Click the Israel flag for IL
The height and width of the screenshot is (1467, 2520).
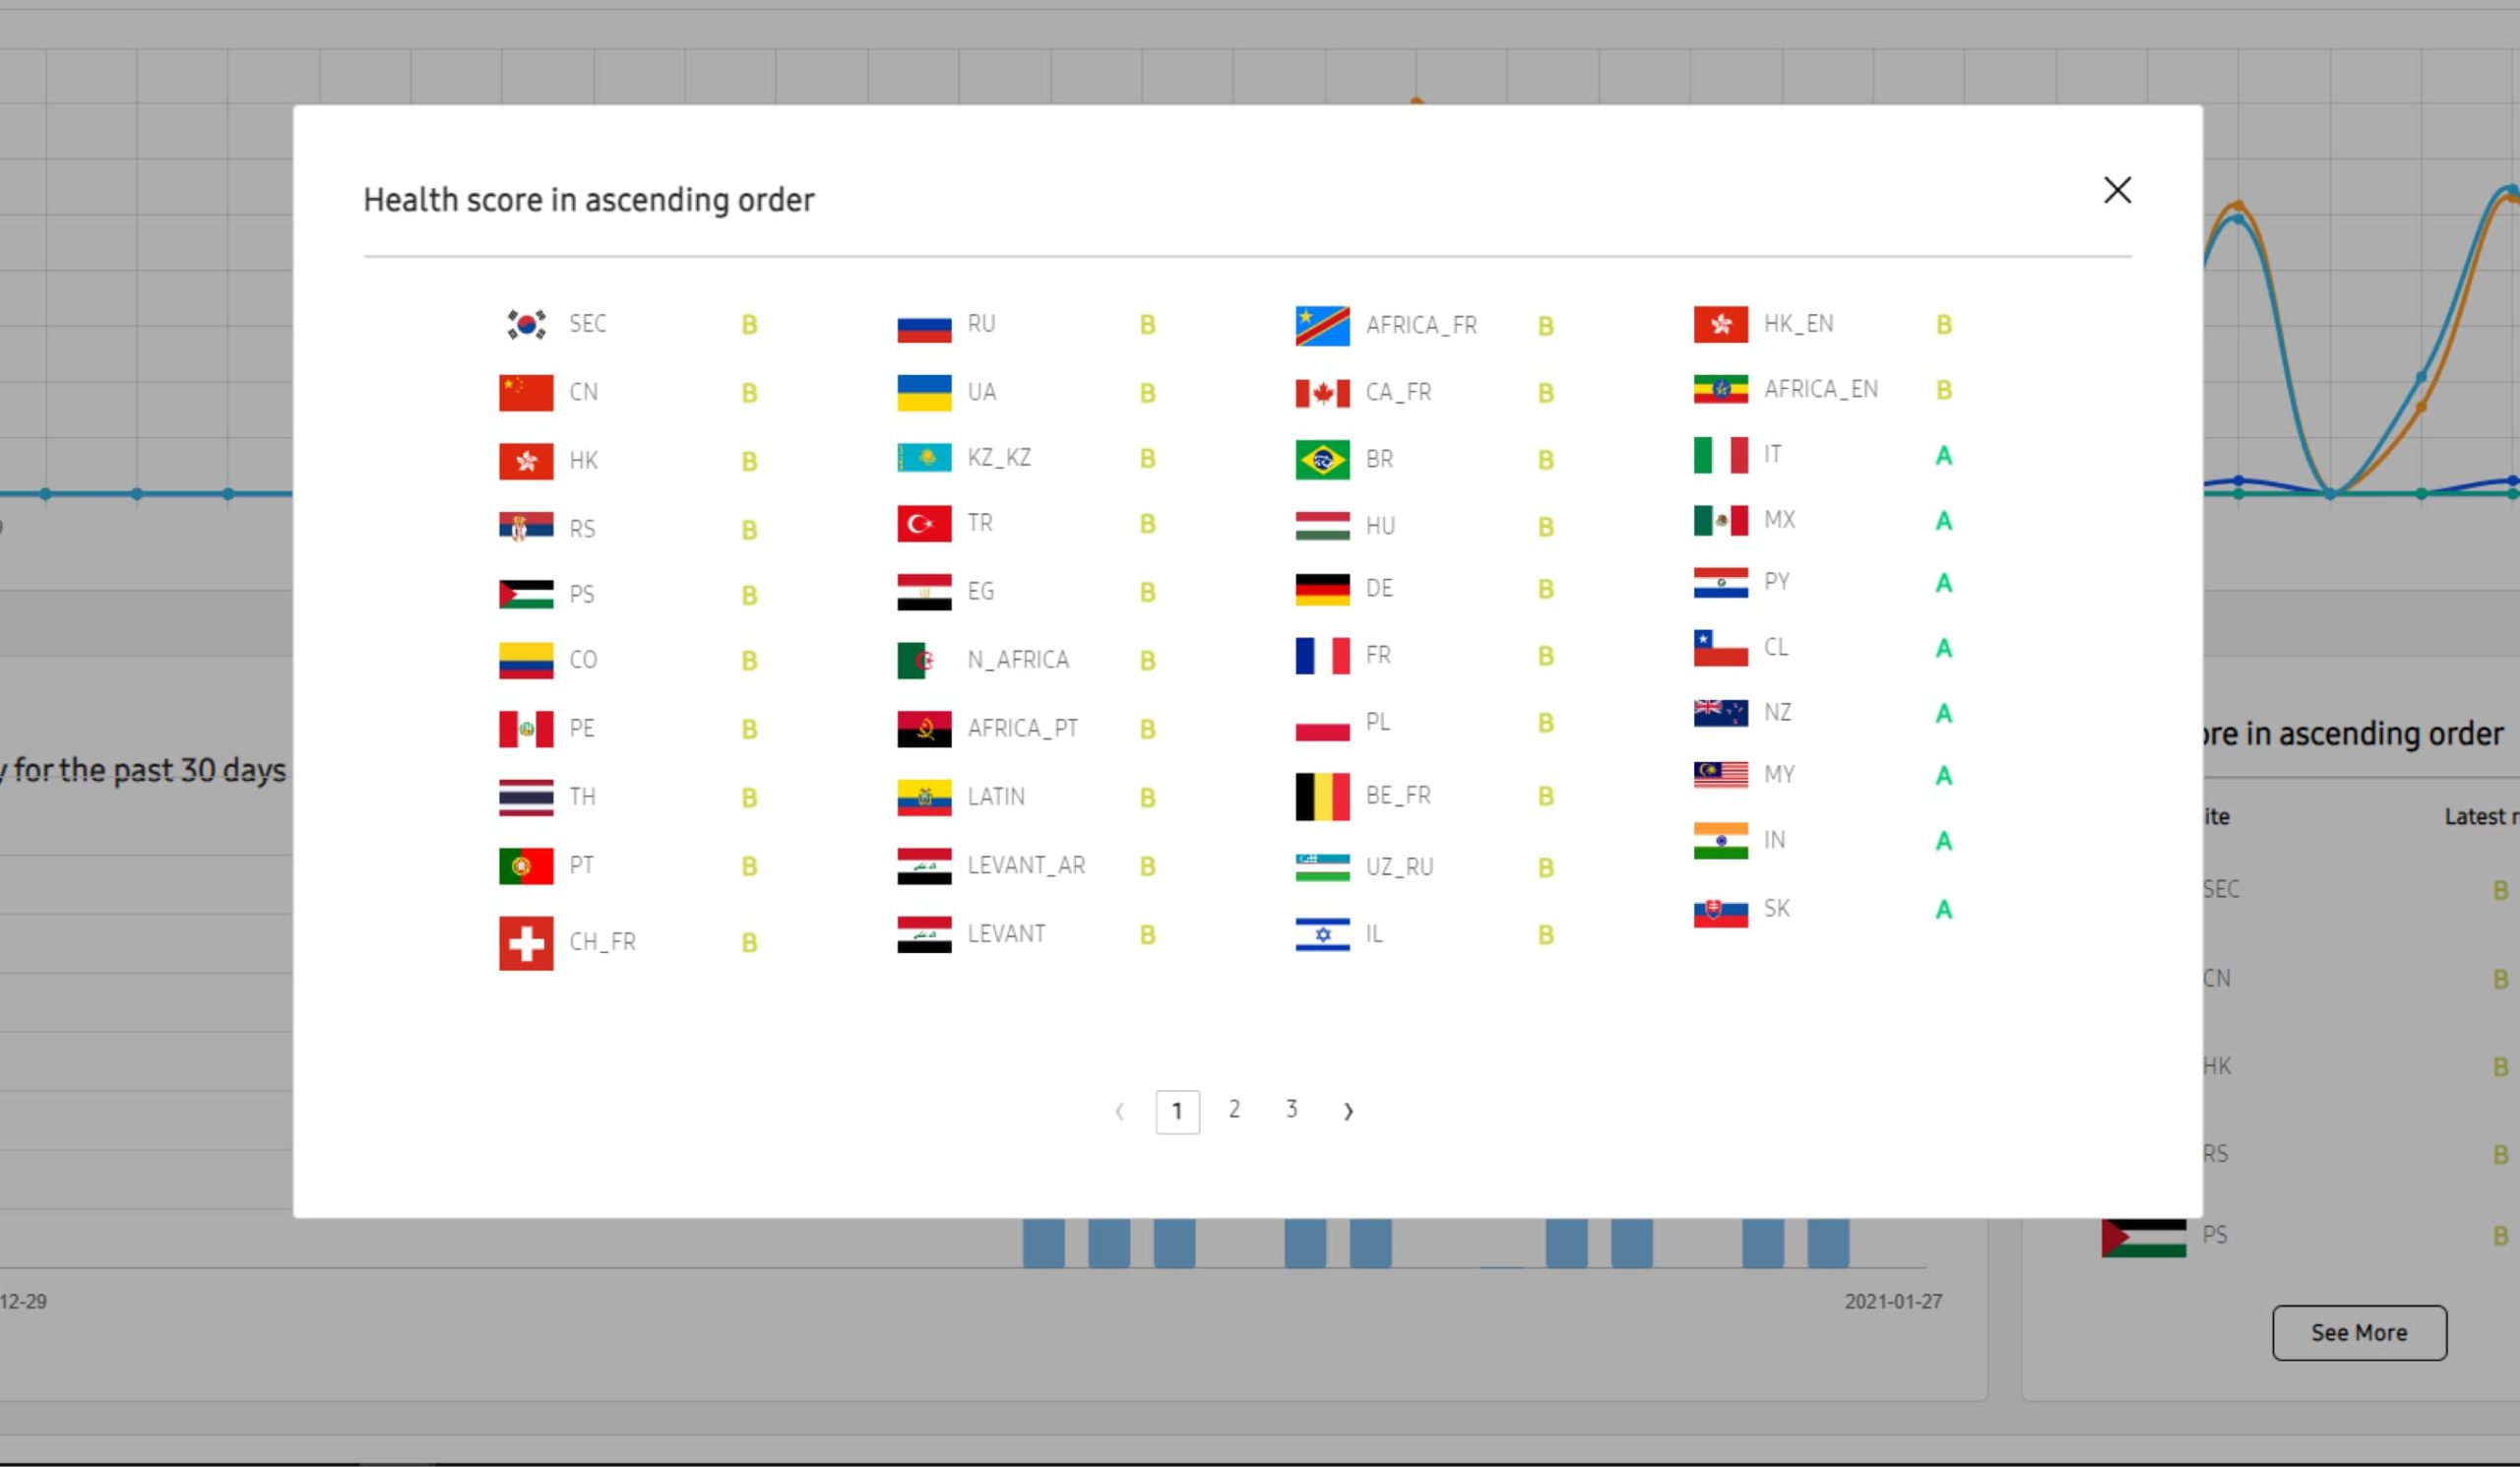click(x=1322, y=934)
